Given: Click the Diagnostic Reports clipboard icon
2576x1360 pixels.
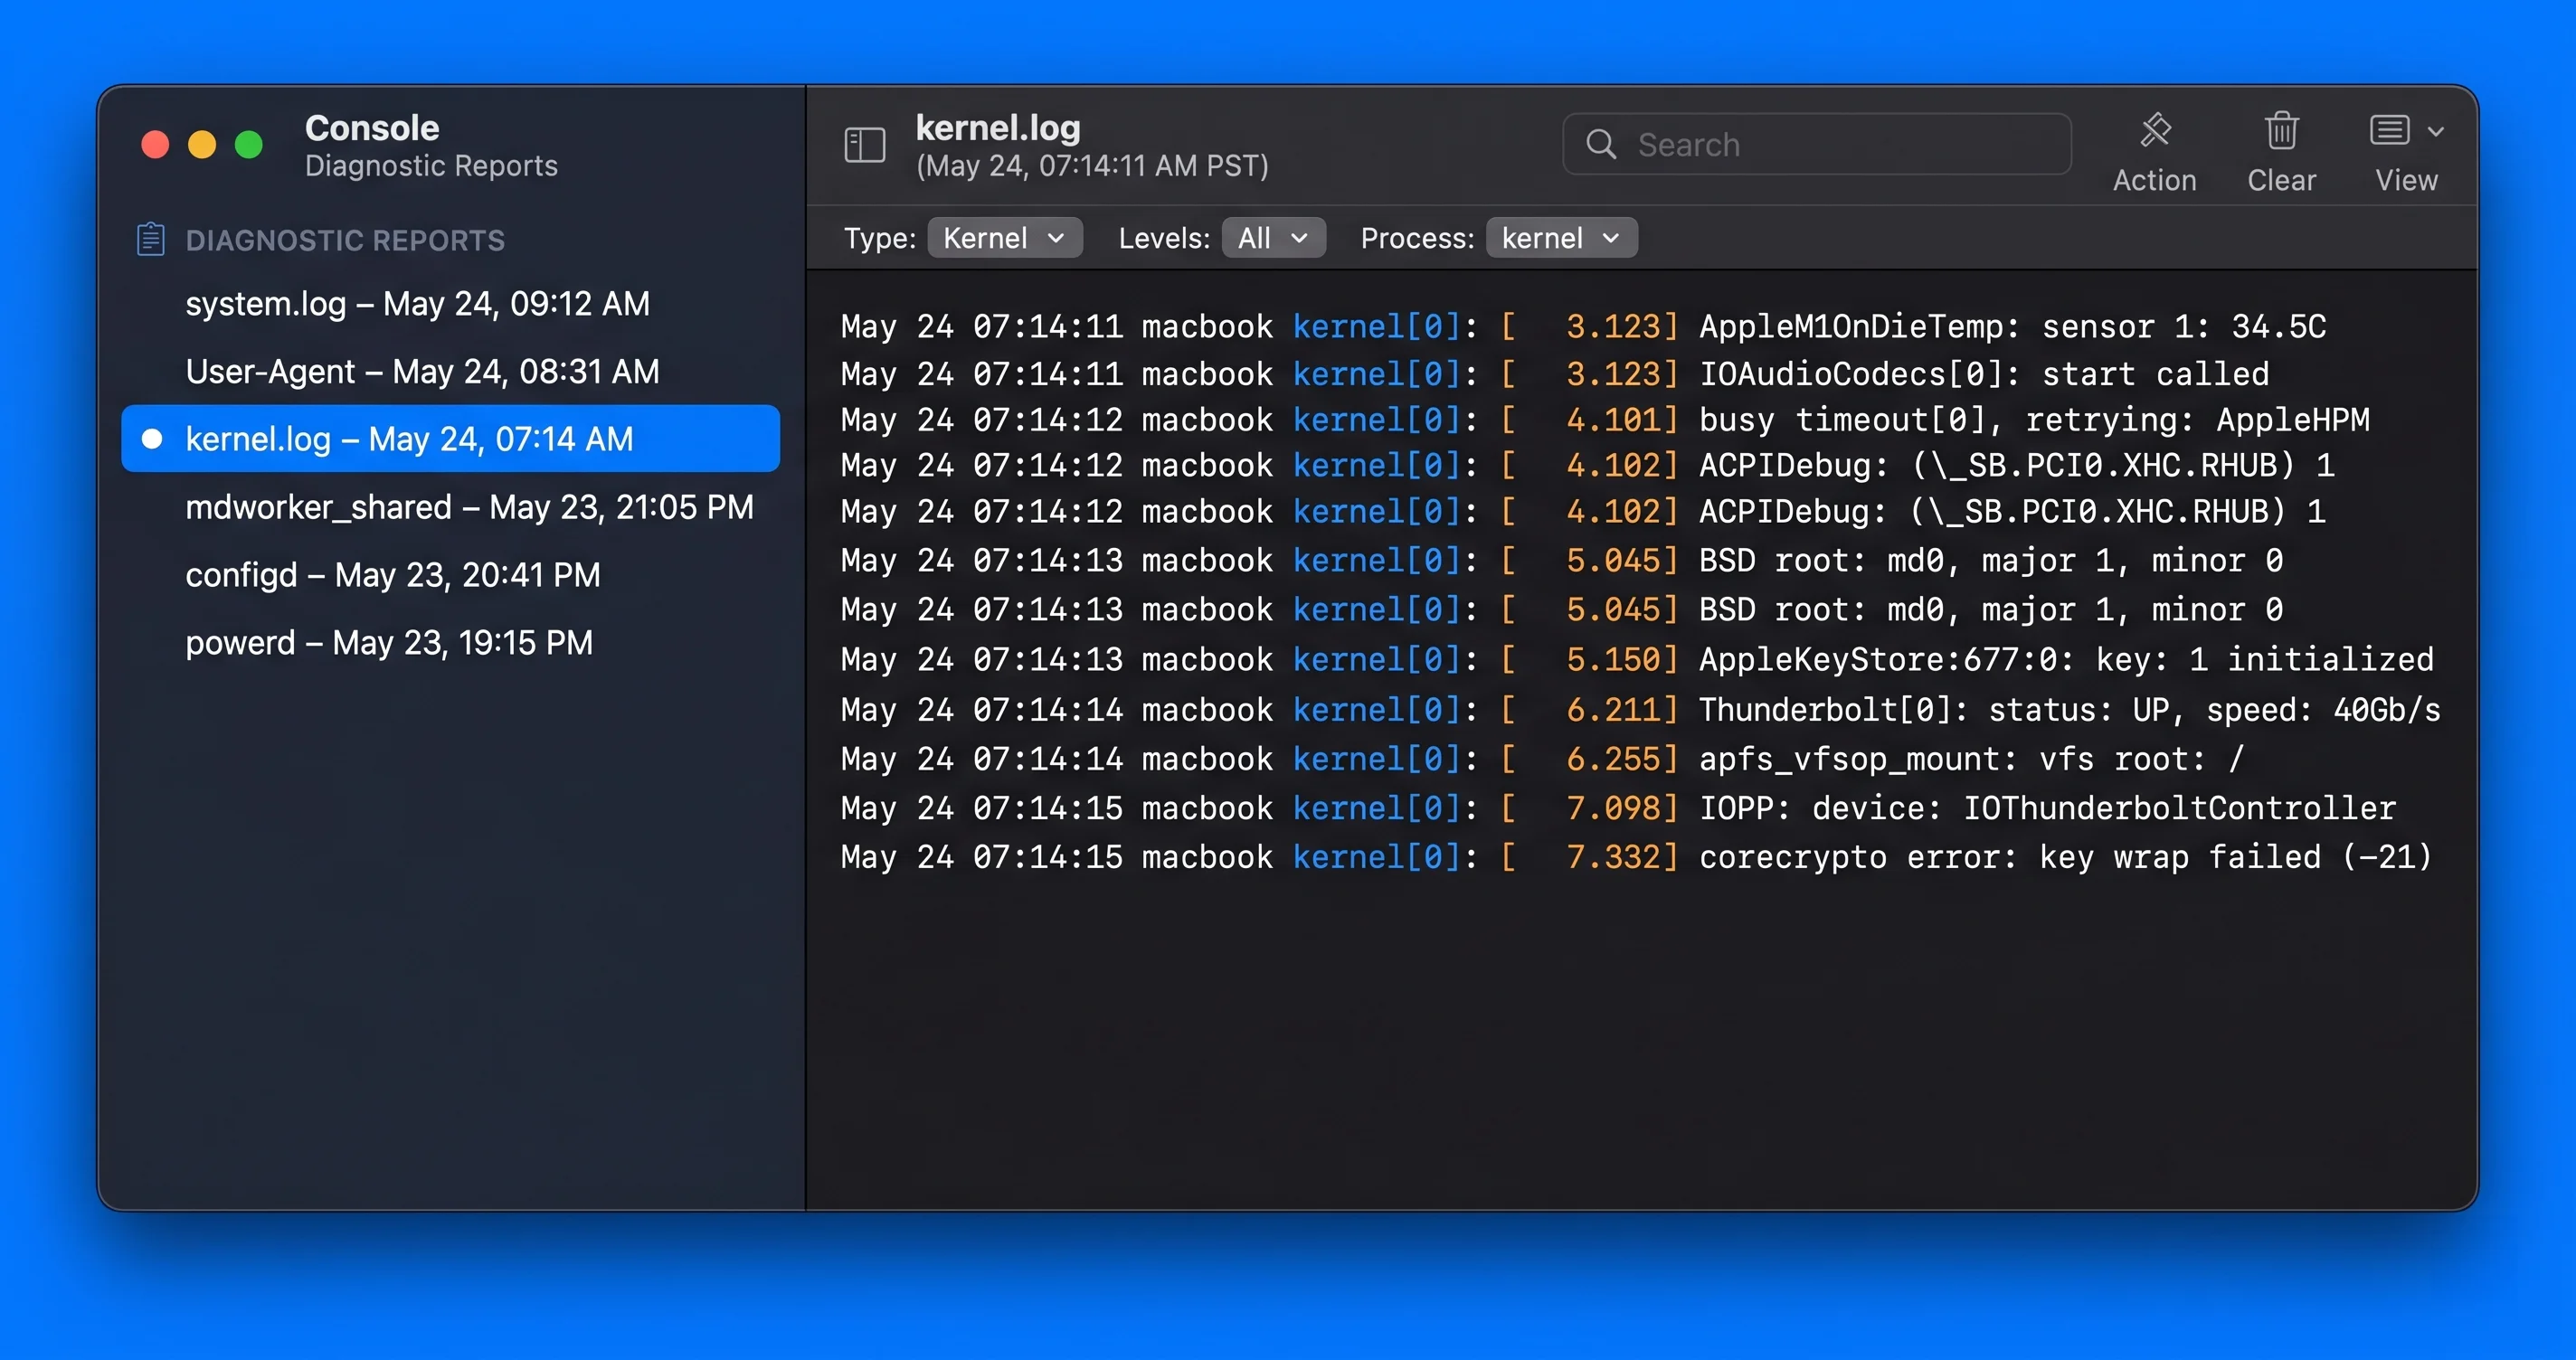Looking at the screenshot, I should point(151,239).
